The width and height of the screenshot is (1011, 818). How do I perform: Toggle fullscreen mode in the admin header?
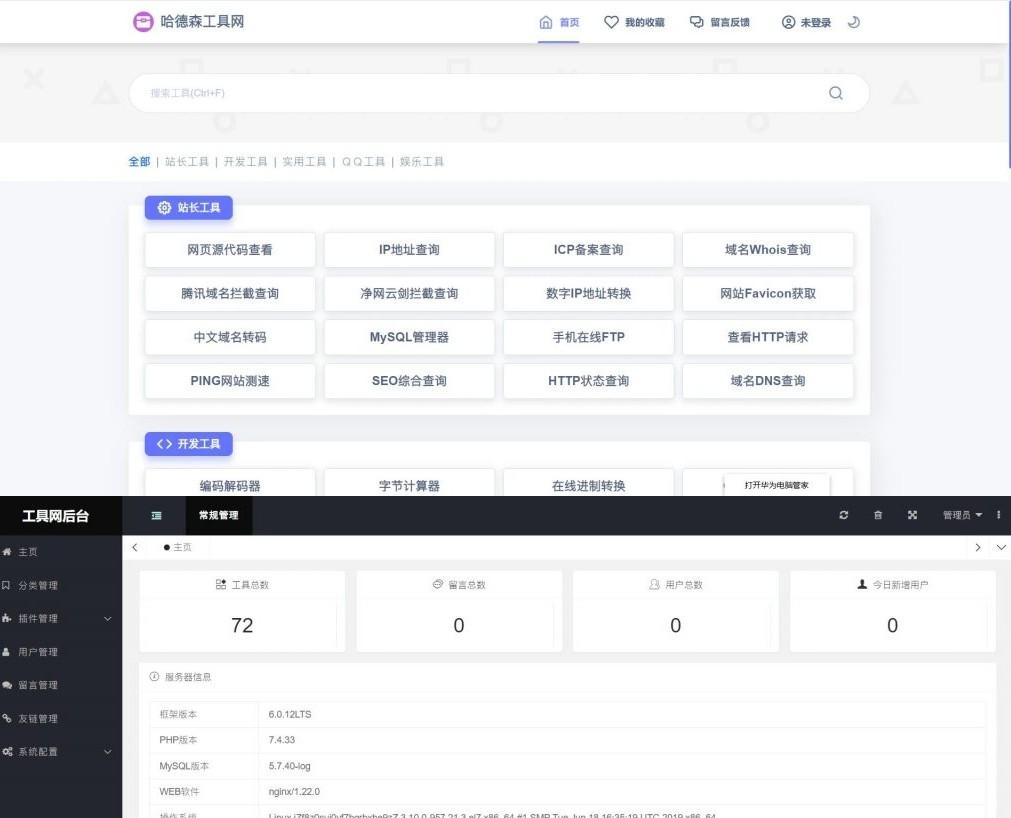[911, 514]
